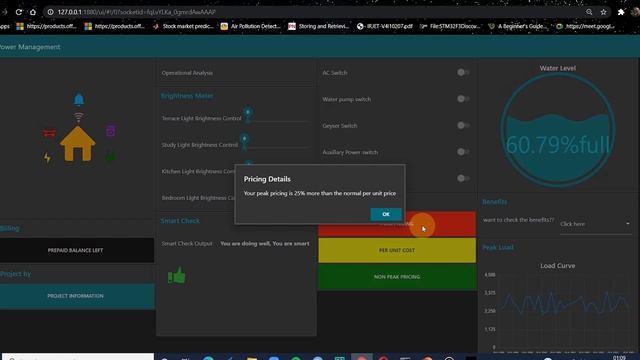
Task: Click the yellow PER UNIT COST button
Action: [397, 250]
